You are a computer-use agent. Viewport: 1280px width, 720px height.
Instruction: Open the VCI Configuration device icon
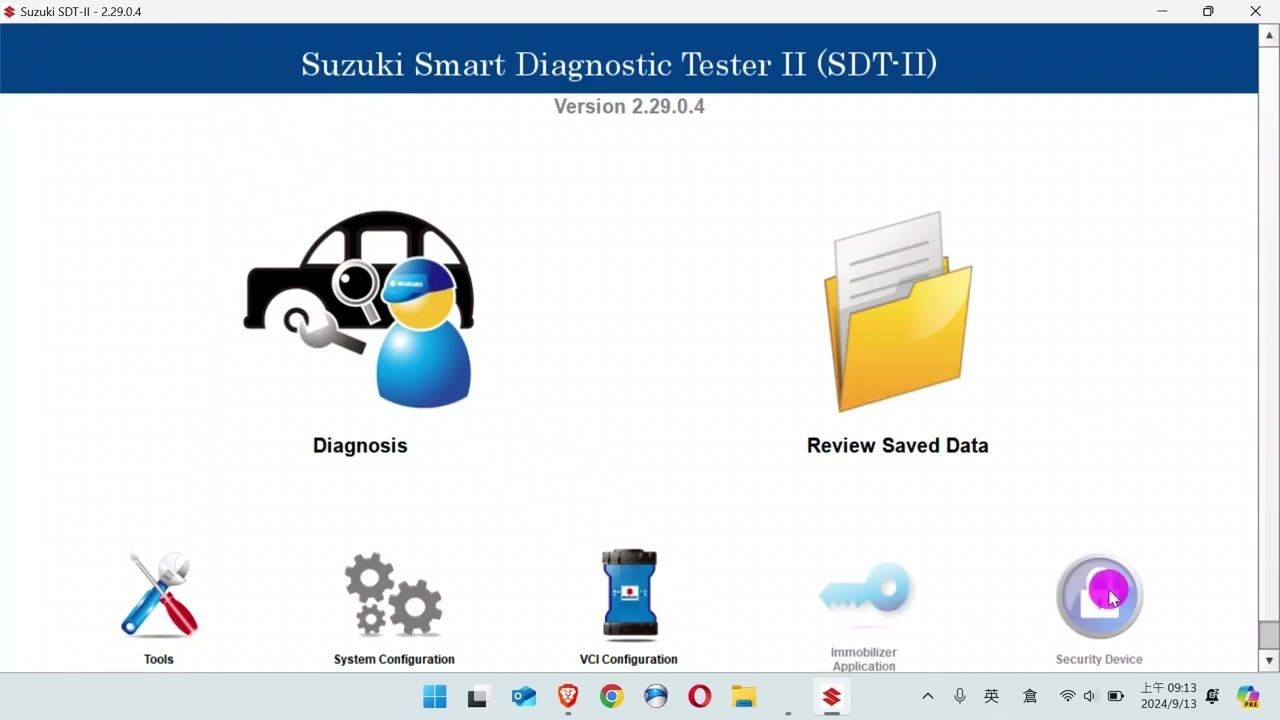[629, 594]
